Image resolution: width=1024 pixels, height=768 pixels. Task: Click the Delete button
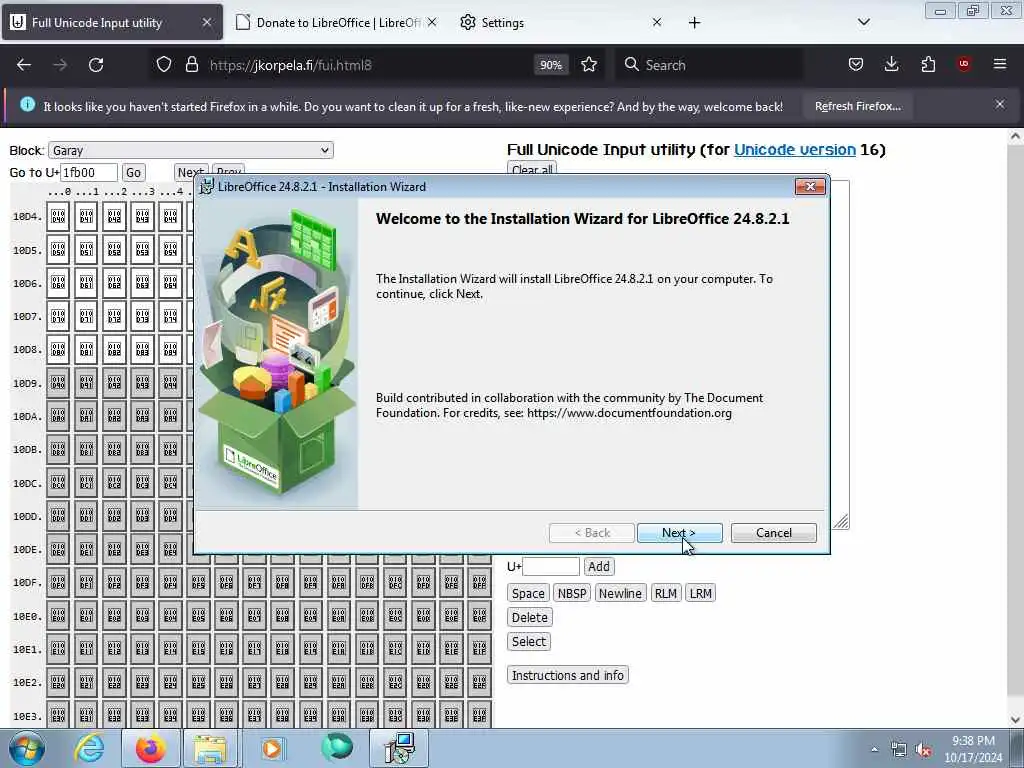530,617
